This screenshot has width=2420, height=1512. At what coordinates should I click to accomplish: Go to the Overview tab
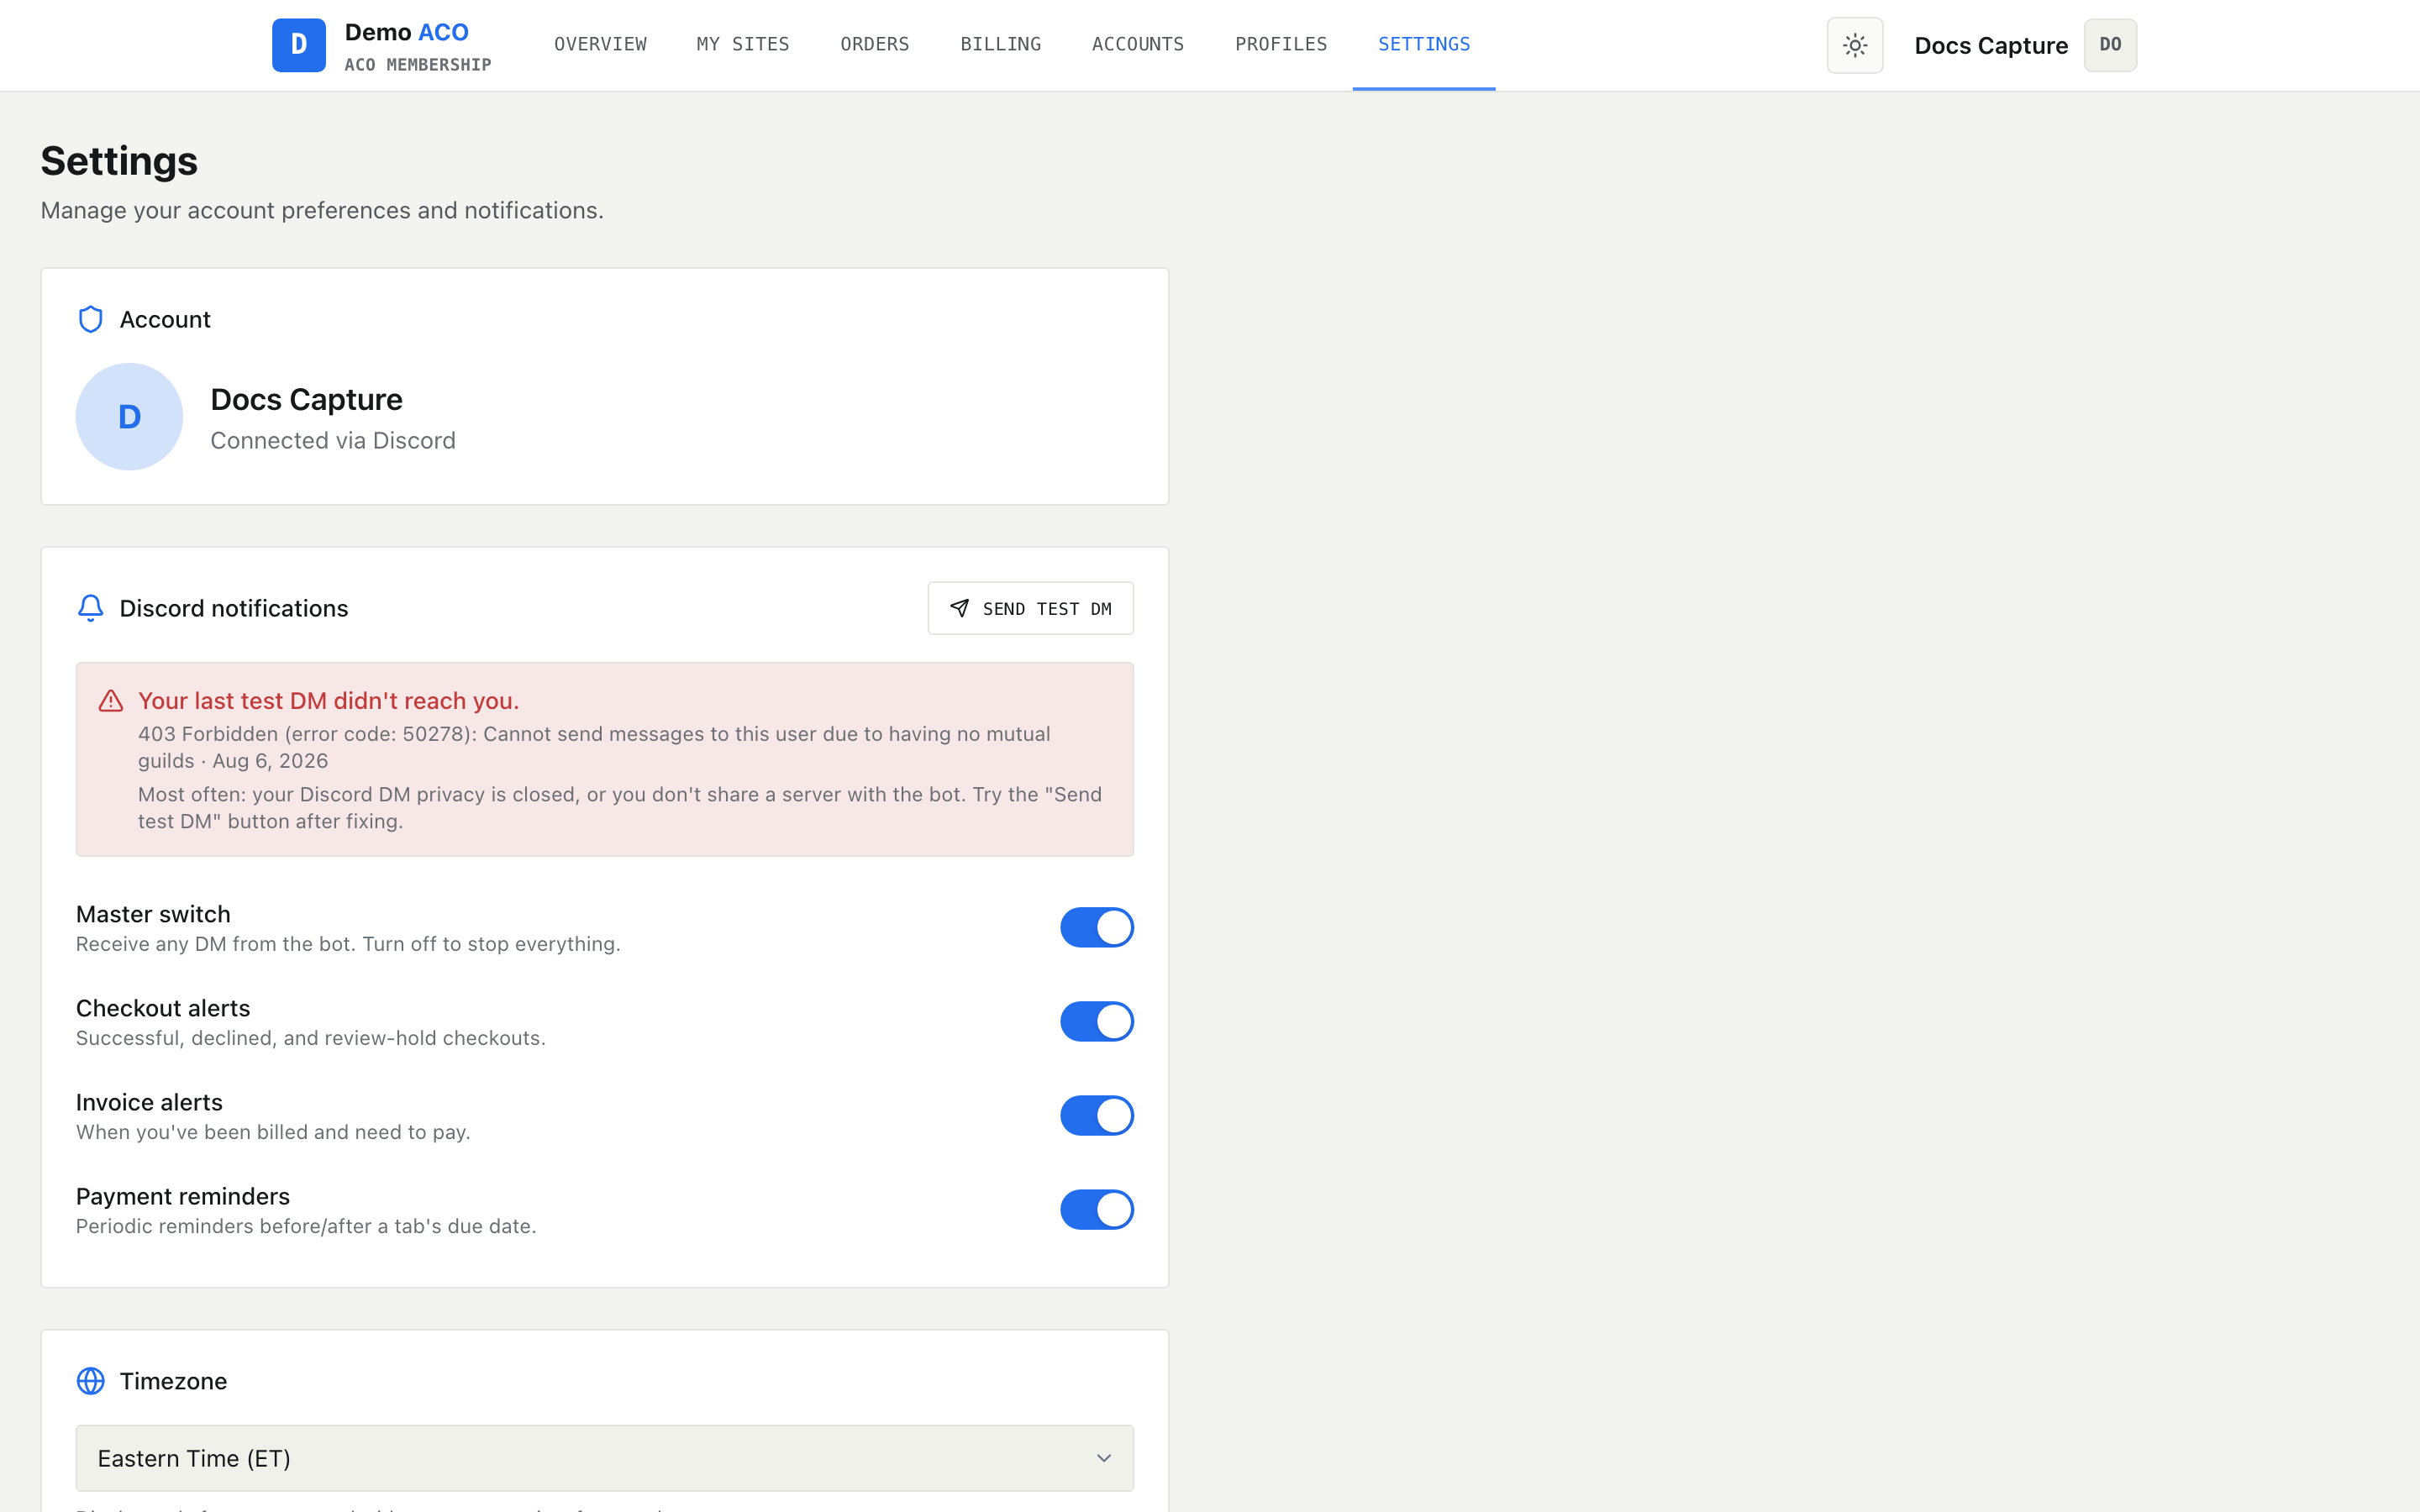600,44
